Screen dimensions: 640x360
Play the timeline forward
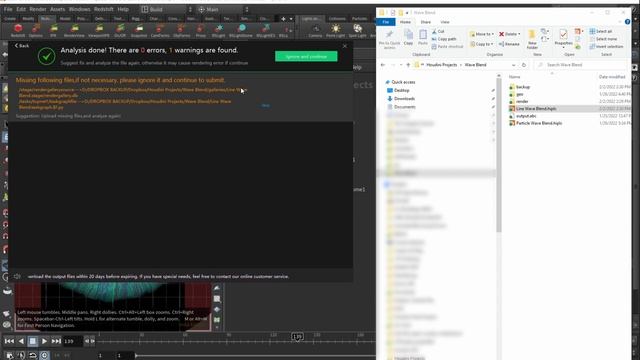[x=44, y=341]
